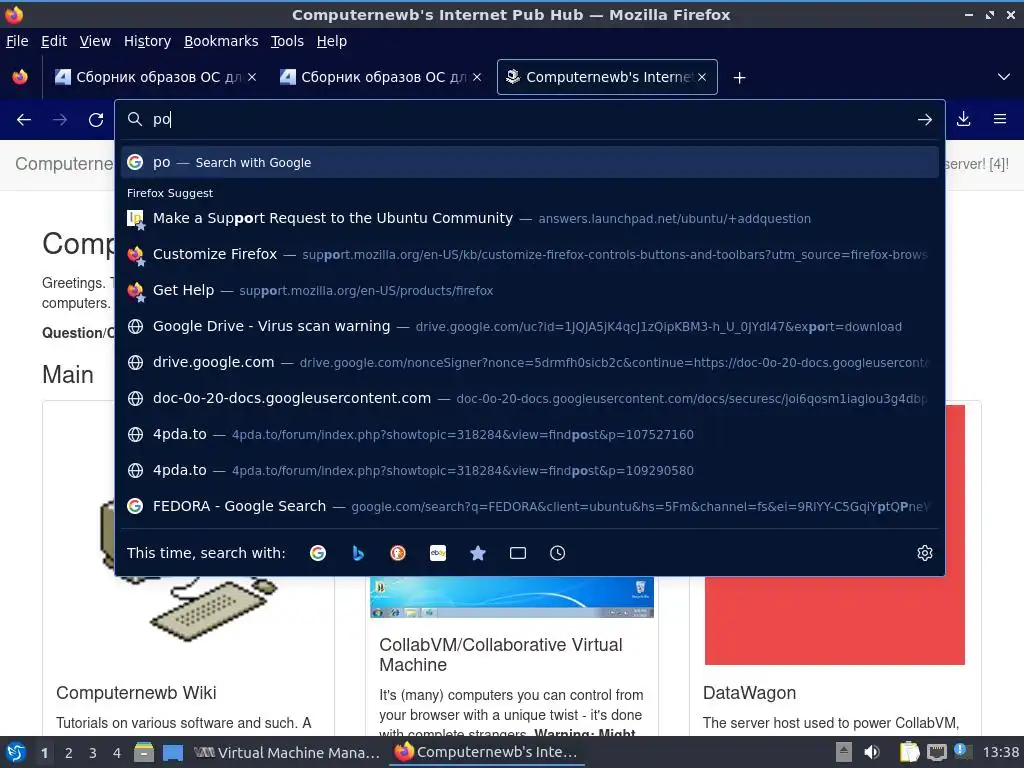Open the Customize Firefox suggestion
The width and height of the screenshot is (1024, 768).
click(530, 254)
